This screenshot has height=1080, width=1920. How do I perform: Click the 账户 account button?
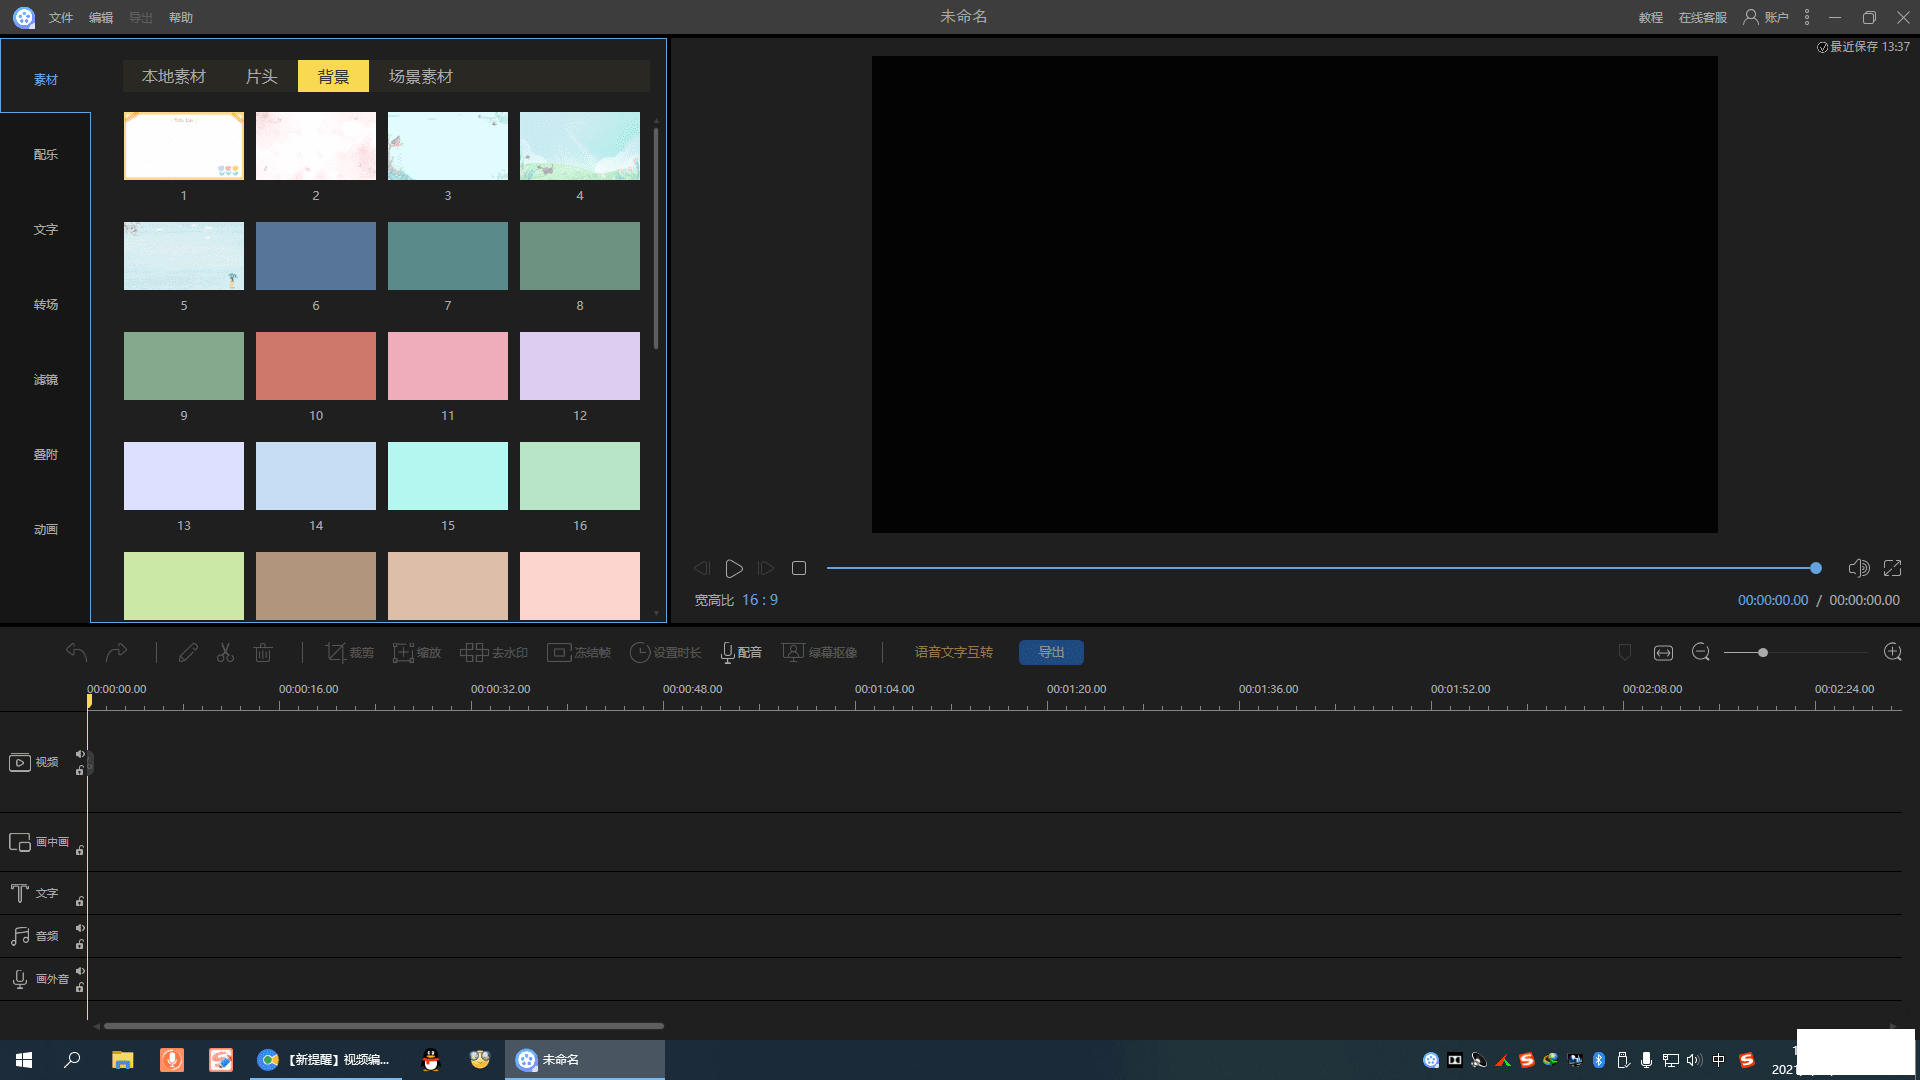click(x=1766, y=18)
